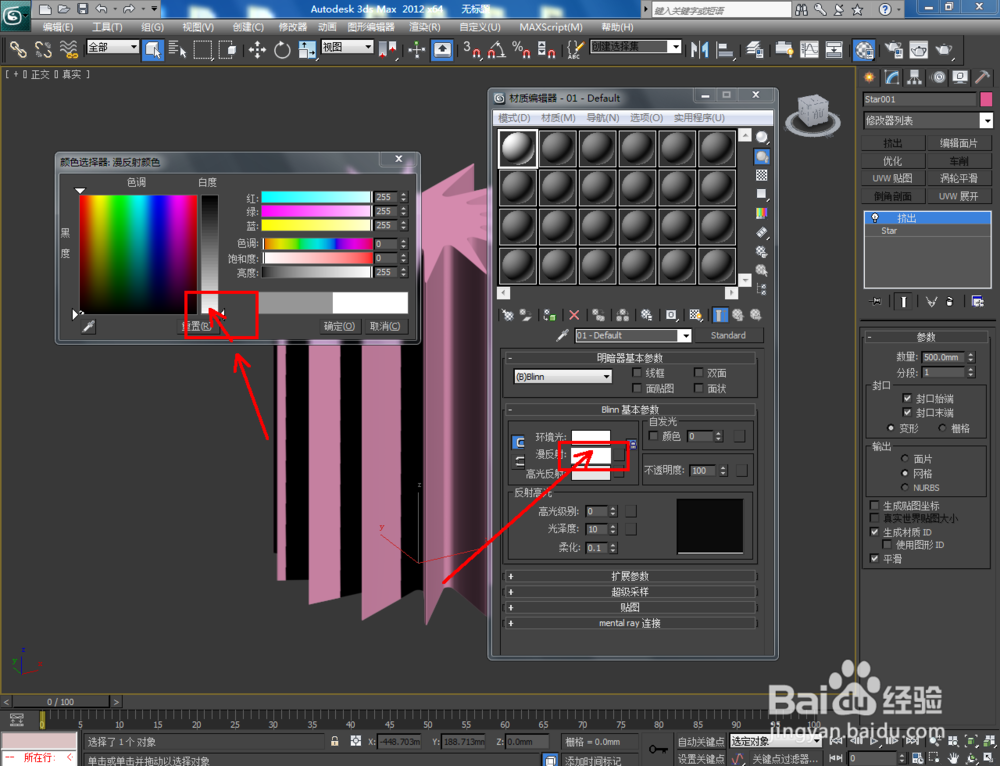Open Select by Name tool
Image resolution: width=1000 pixels, height=766 pixels.
(177, 50)
